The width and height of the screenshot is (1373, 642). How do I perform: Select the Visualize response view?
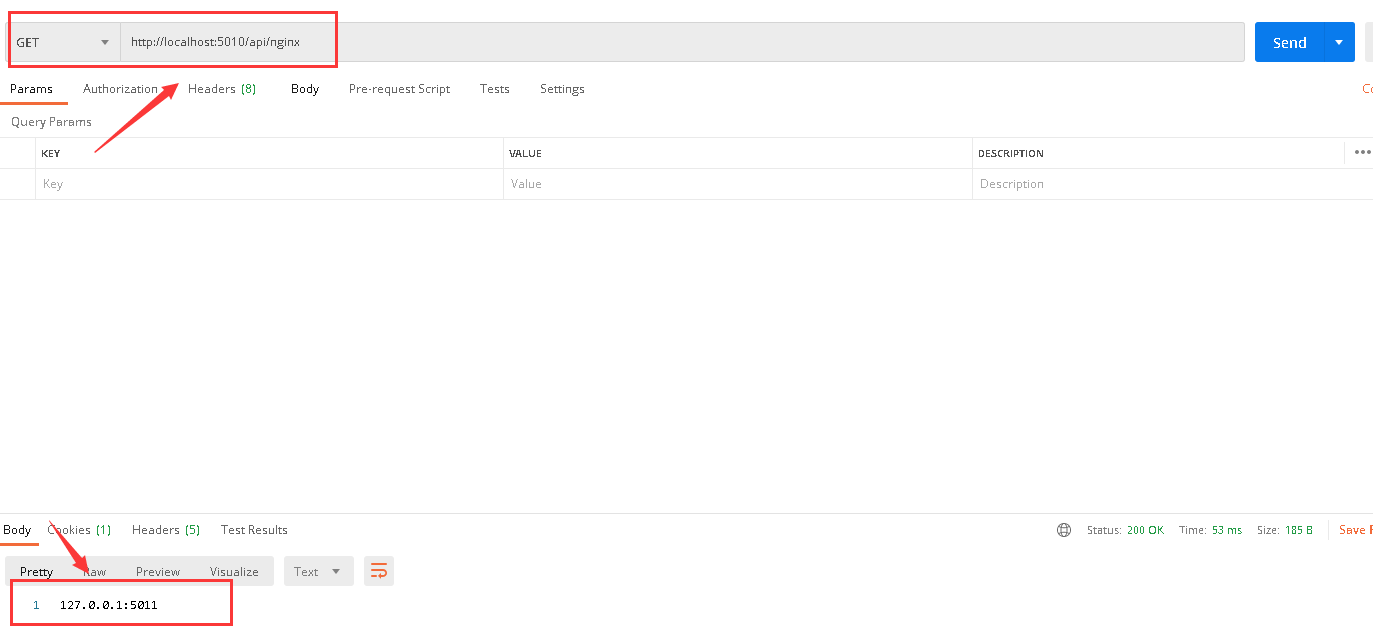(x=234, y=571)
